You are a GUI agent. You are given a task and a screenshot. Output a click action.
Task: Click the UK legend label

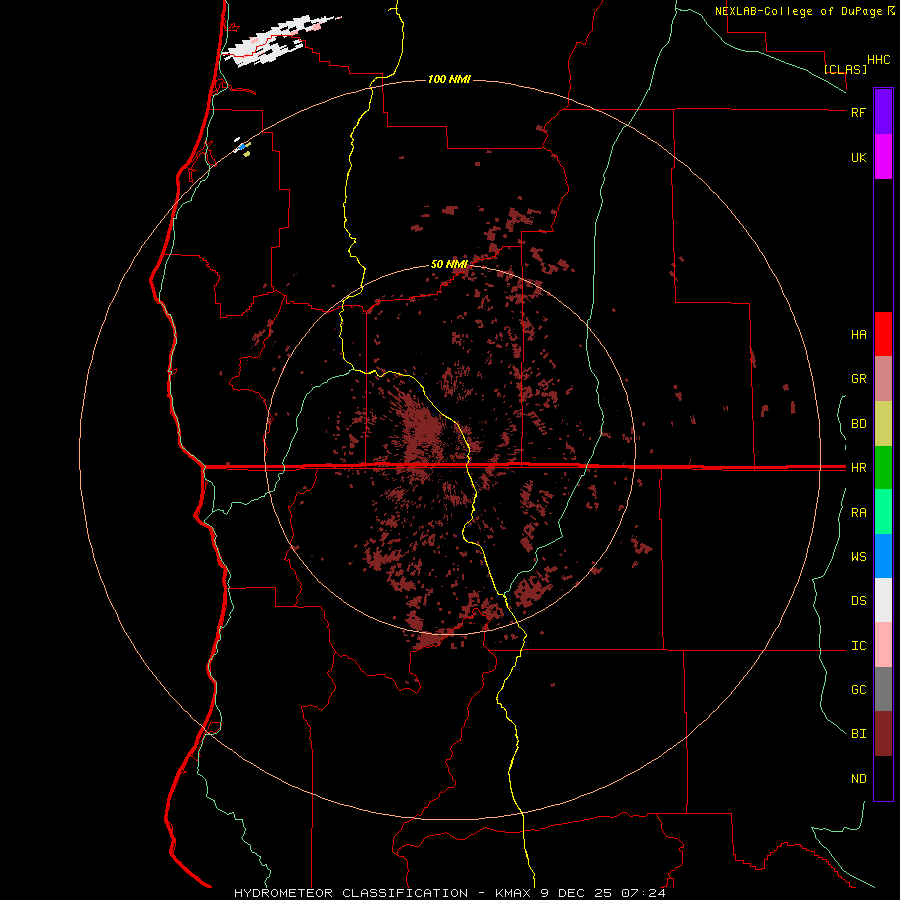click(x=858, y=157)
